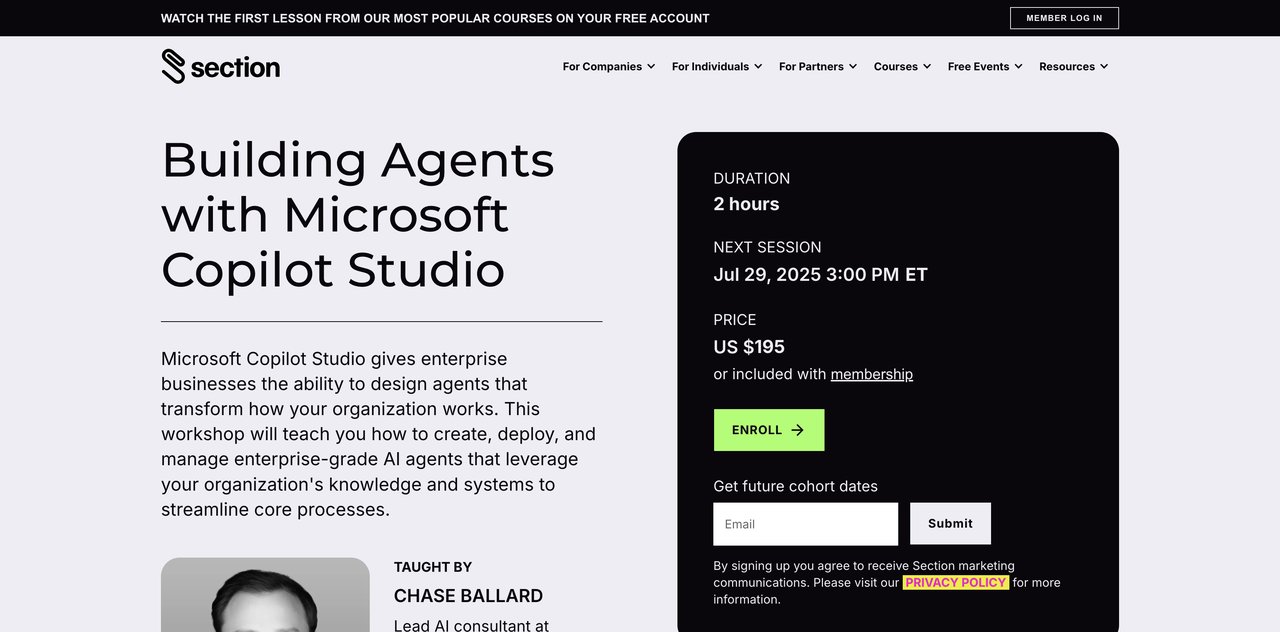Click the Next Session label
The width and height of the screenshot is (1280, 632).
pyautogui.click(x=767, y=247)
